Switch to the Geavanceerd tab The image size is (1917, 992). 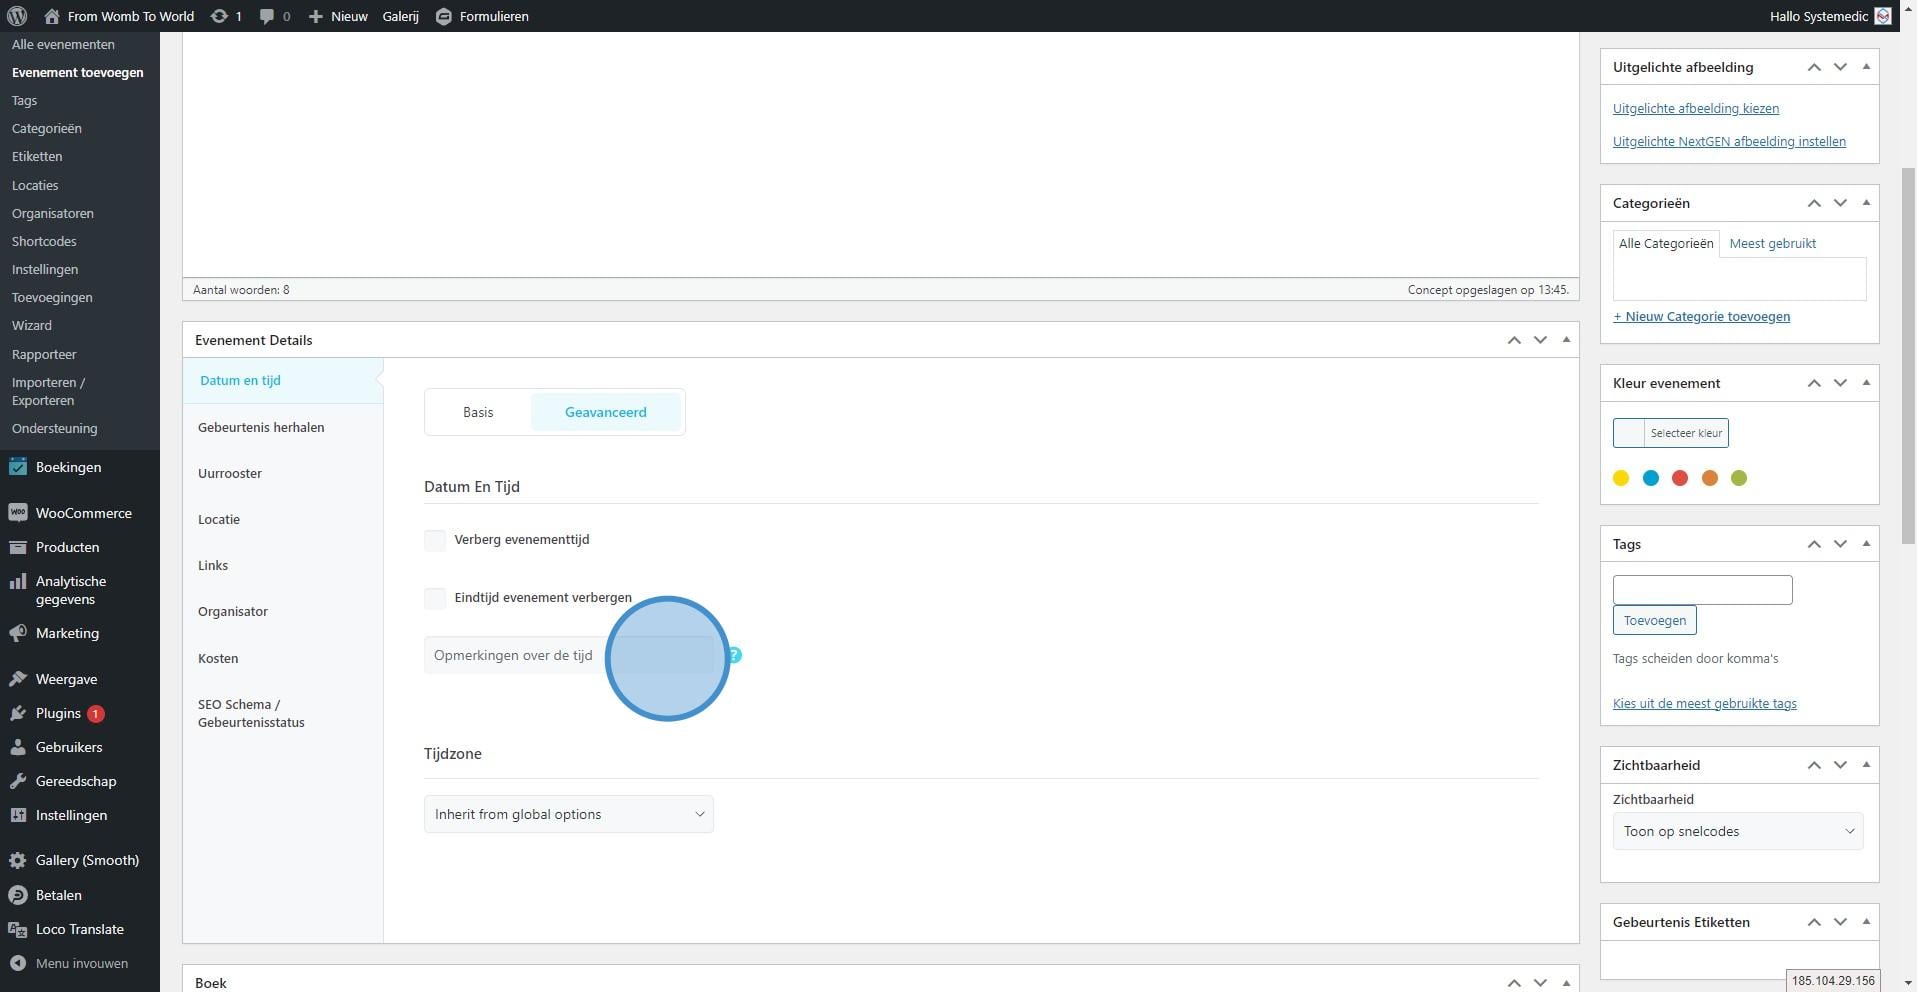click(605, 412)
